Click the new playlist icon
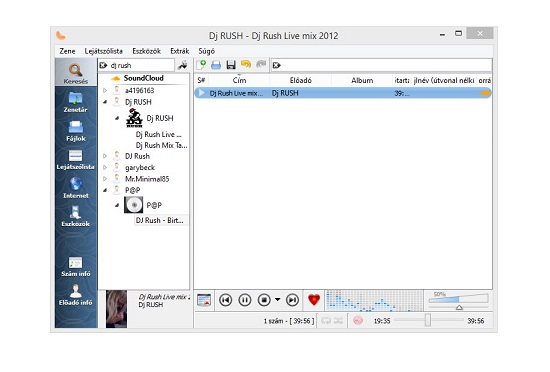This screenshot has height=372, width=550. (x=201, y=65)
